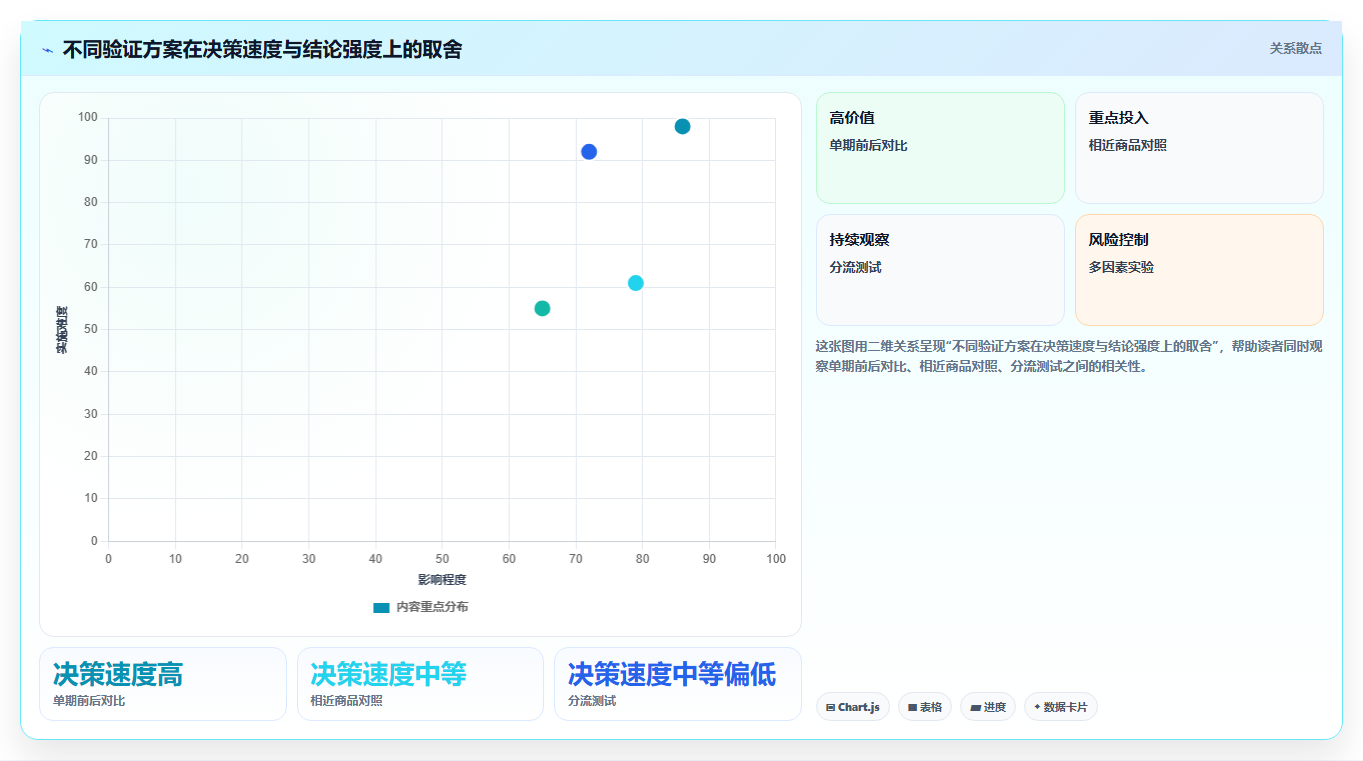Click the chart title 不同验证方案在决策速度与结论强度上的取舍
Image resolution: width=1363 pixels, height=761 pixels.
(262, 50)
